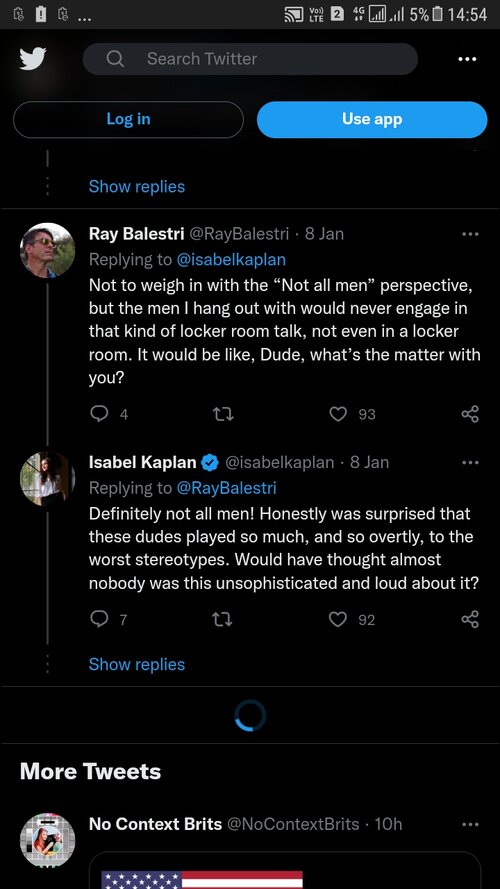Image resolution: width=500 pixels, height=889 pixels.
Task: Open more options on Isabel Kaplan's tweet
Action: click(x=470, y=462)
